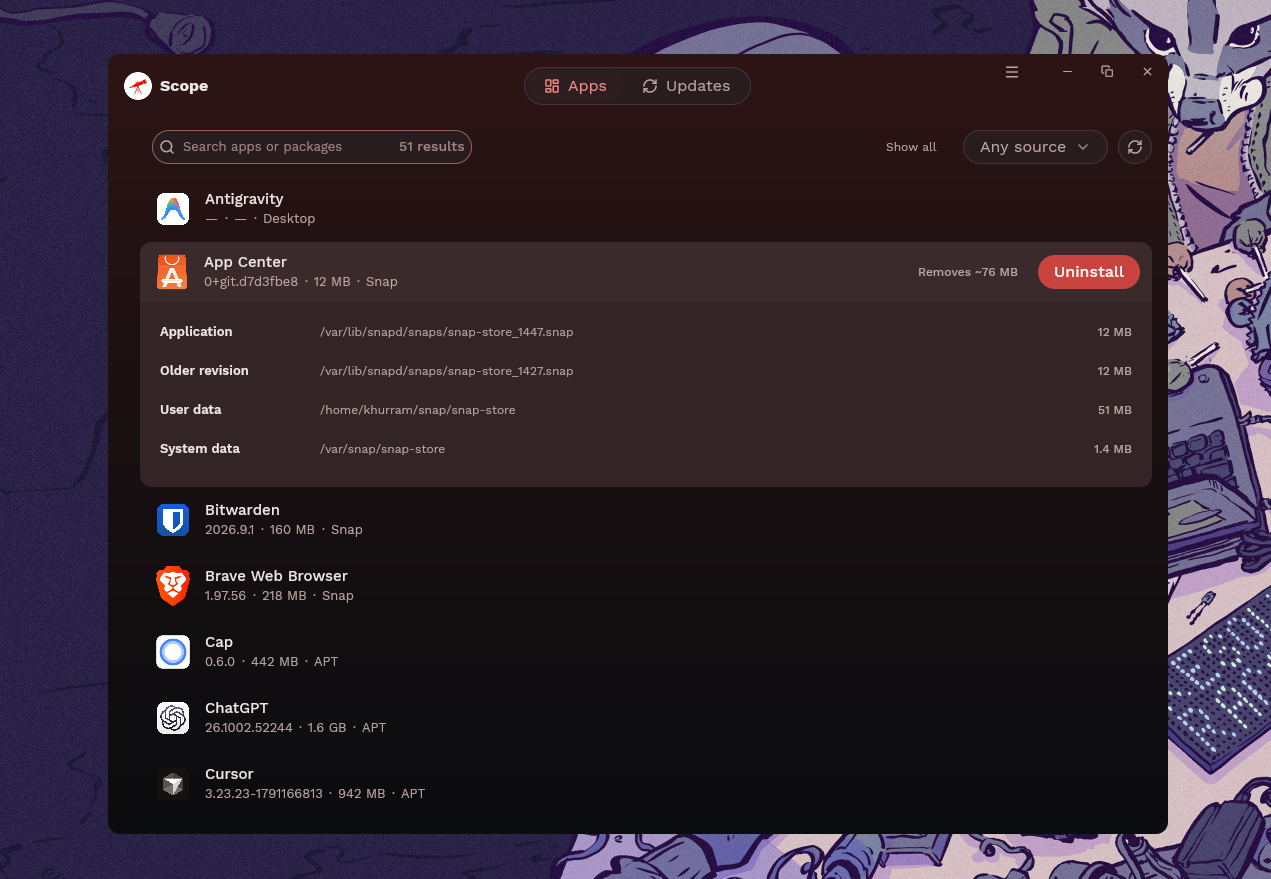The height and width of the screenshot is (879, 1271).
Task: Close the Scope window
Action: click(x=1147, y=72)
